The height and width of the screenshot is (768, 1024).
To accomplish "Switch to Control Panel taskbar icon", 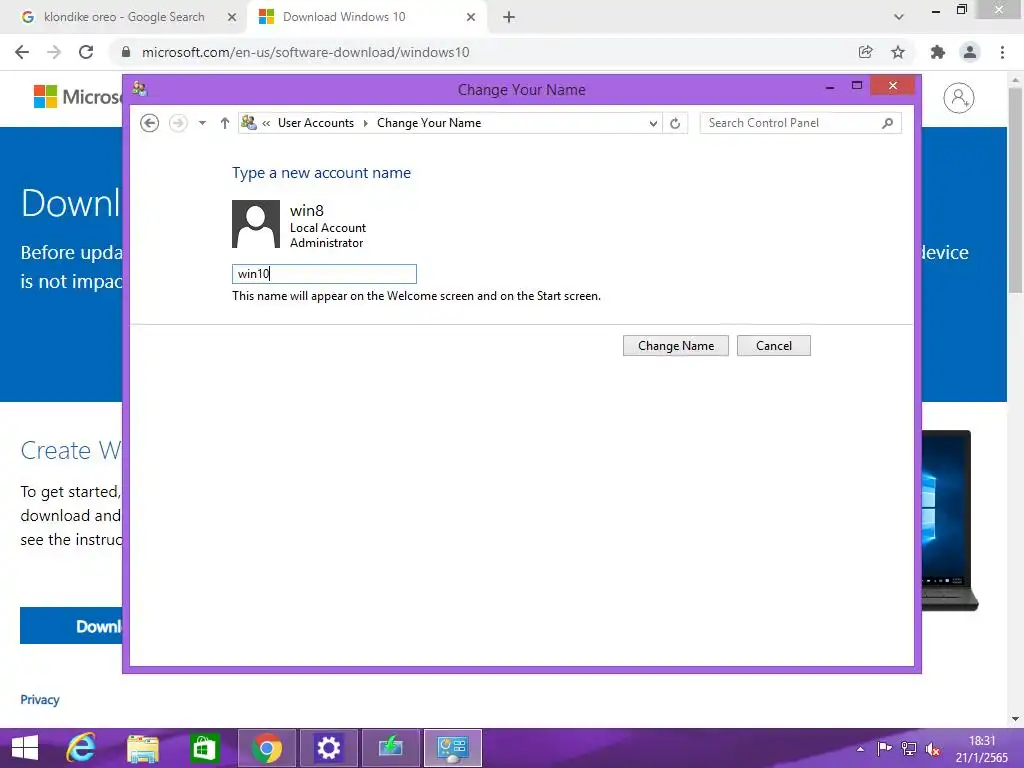I will click(453, 748).
